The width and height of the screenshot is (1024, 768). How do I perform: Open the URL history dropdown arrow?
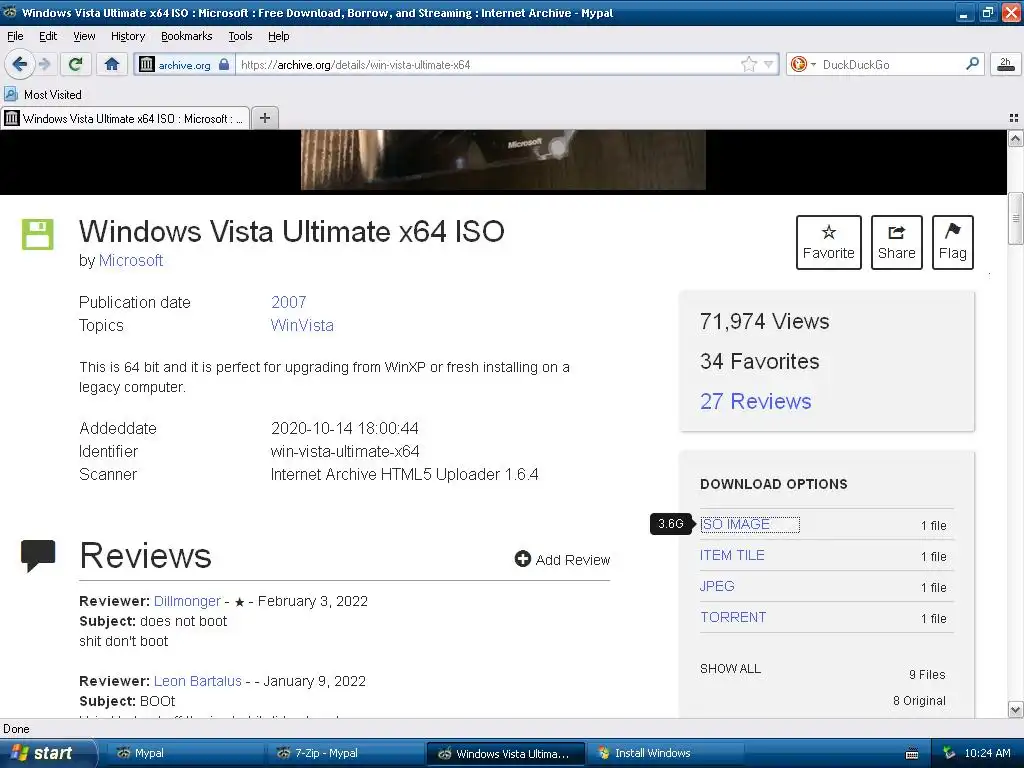coord(769,64)
